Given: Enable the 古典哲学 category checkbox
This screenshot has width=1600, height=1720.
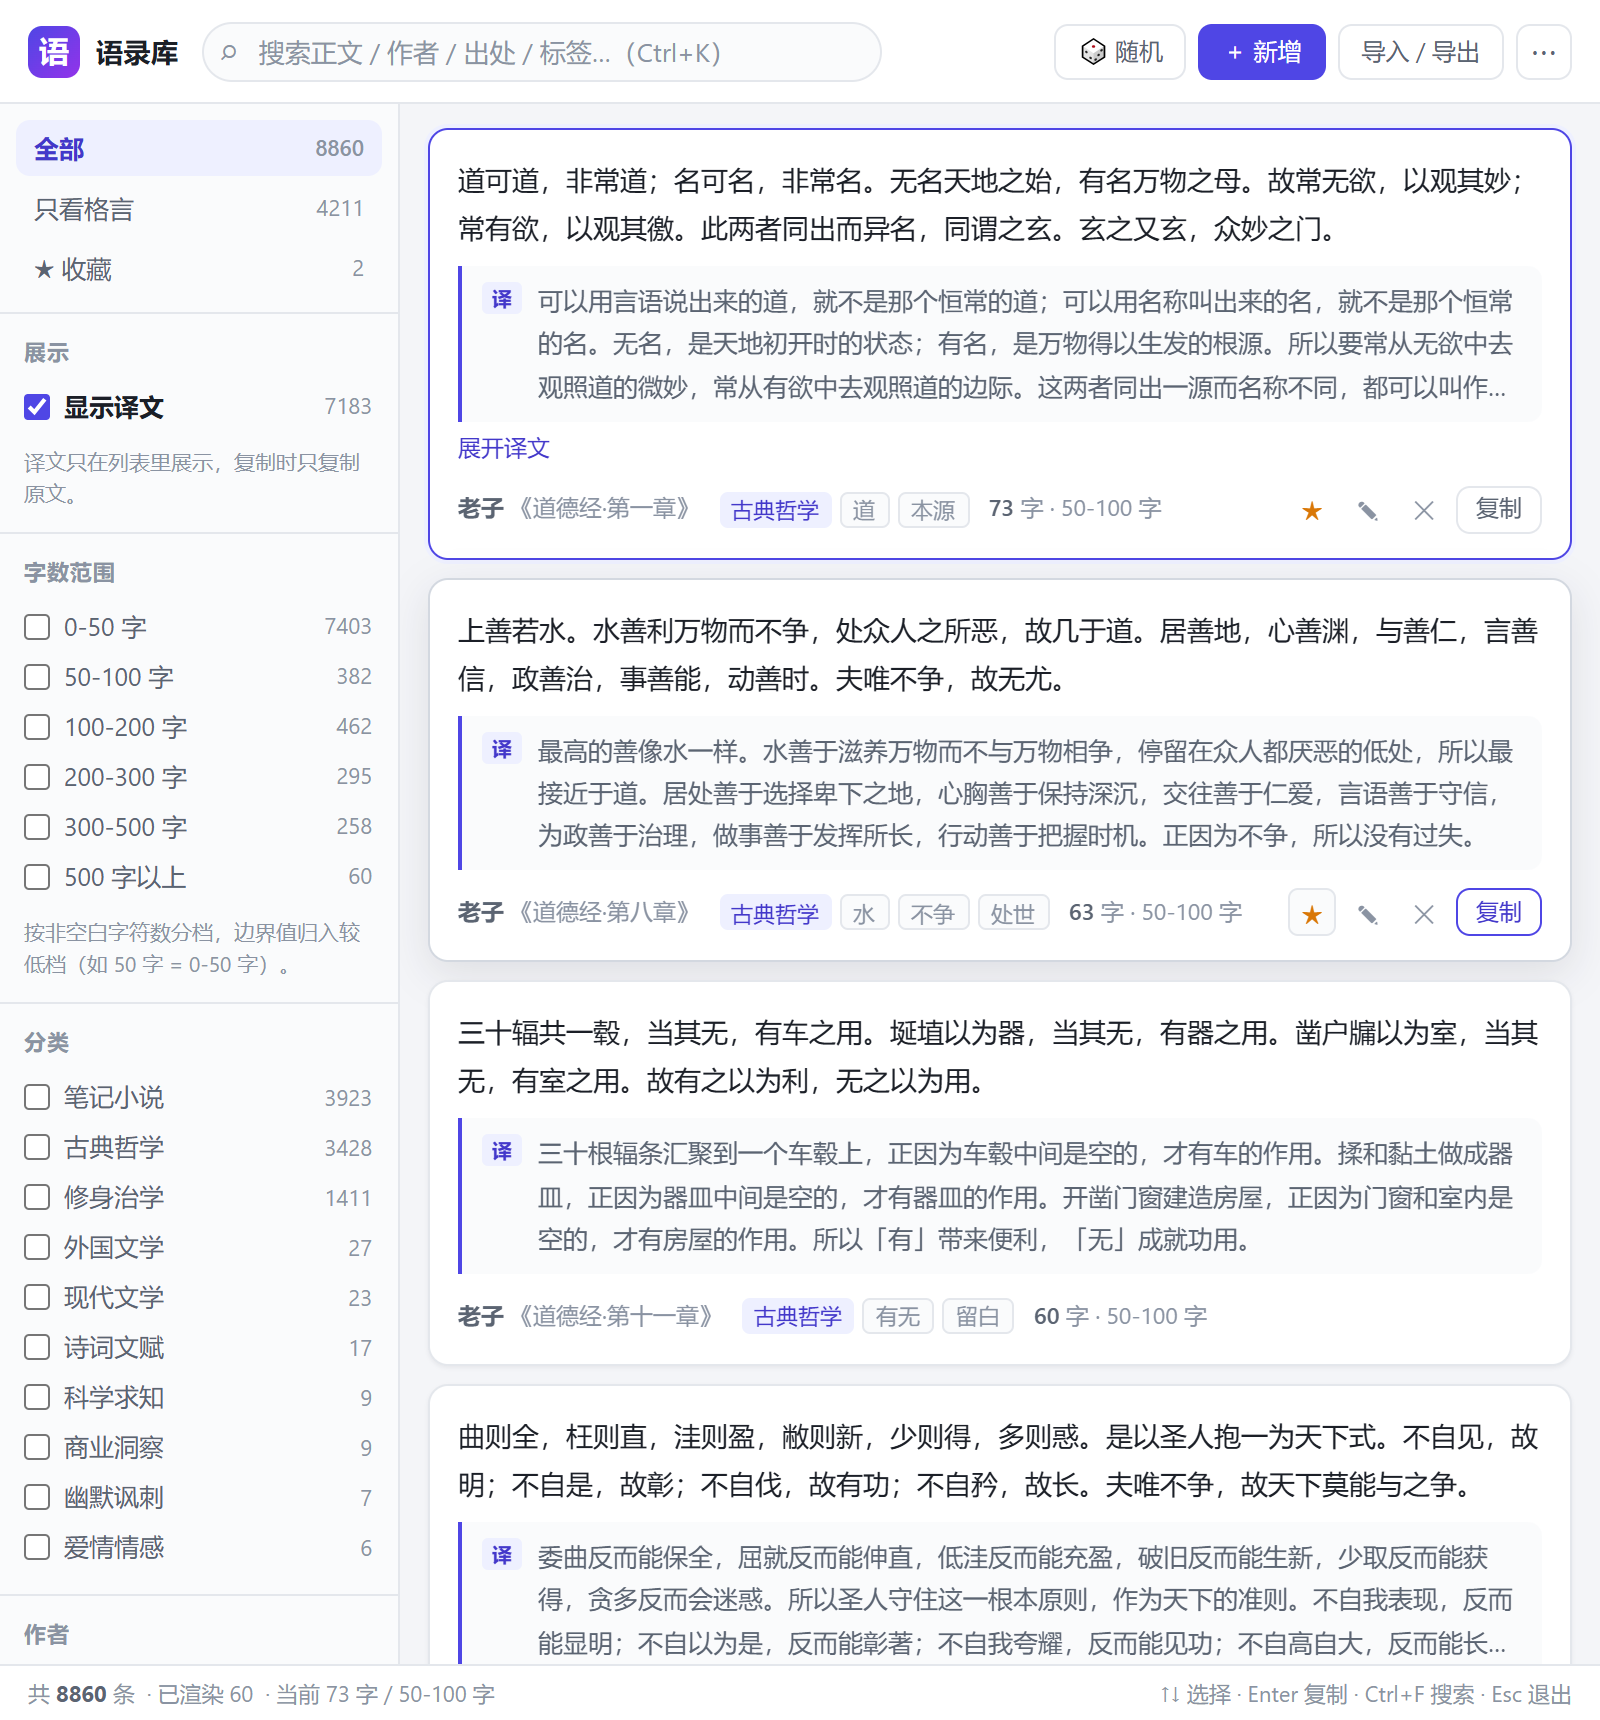Looking at the screenshot, I should pos(37,1147).
